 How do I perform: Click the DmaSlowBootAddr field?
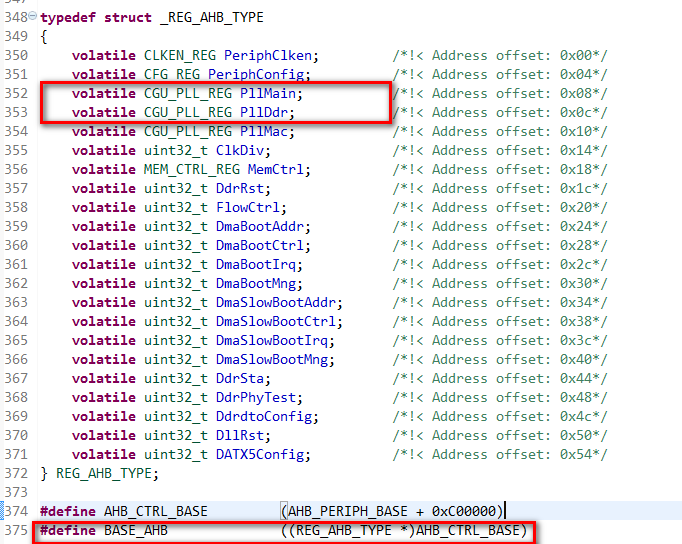pyautogui.click(x=276, y=302)
